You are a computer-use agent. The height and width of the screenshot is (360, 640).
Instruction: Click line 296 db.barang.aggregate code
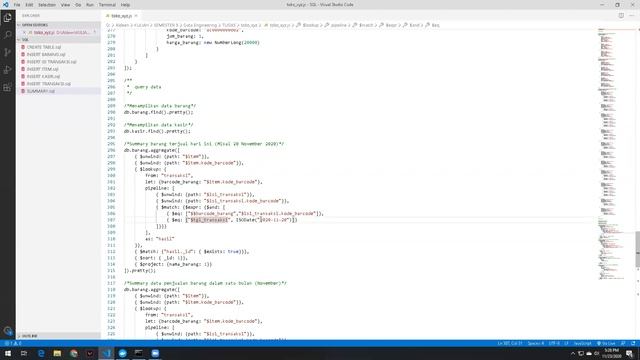152,150
